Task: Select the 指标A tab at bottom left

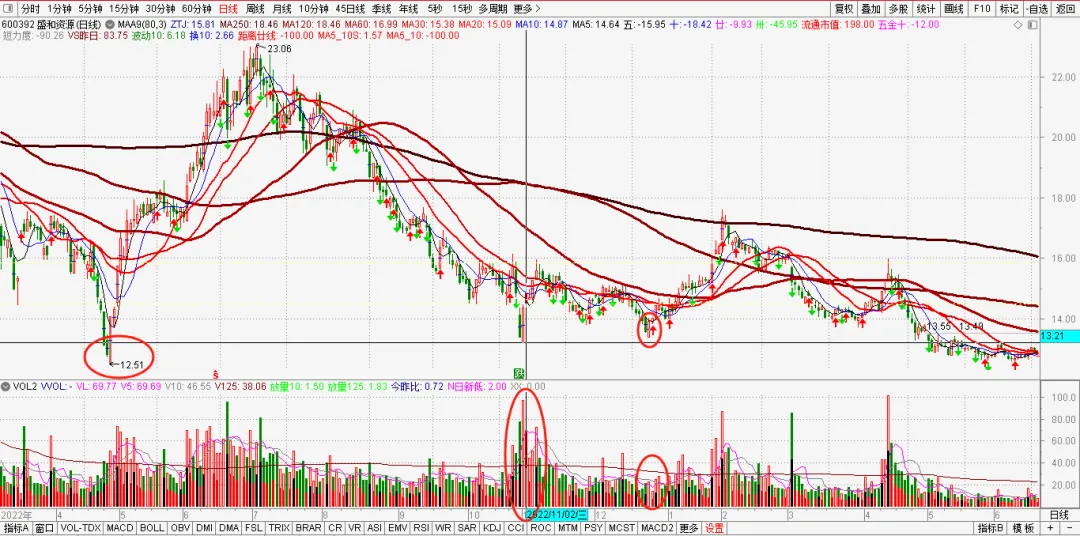Action: point(15,528)
